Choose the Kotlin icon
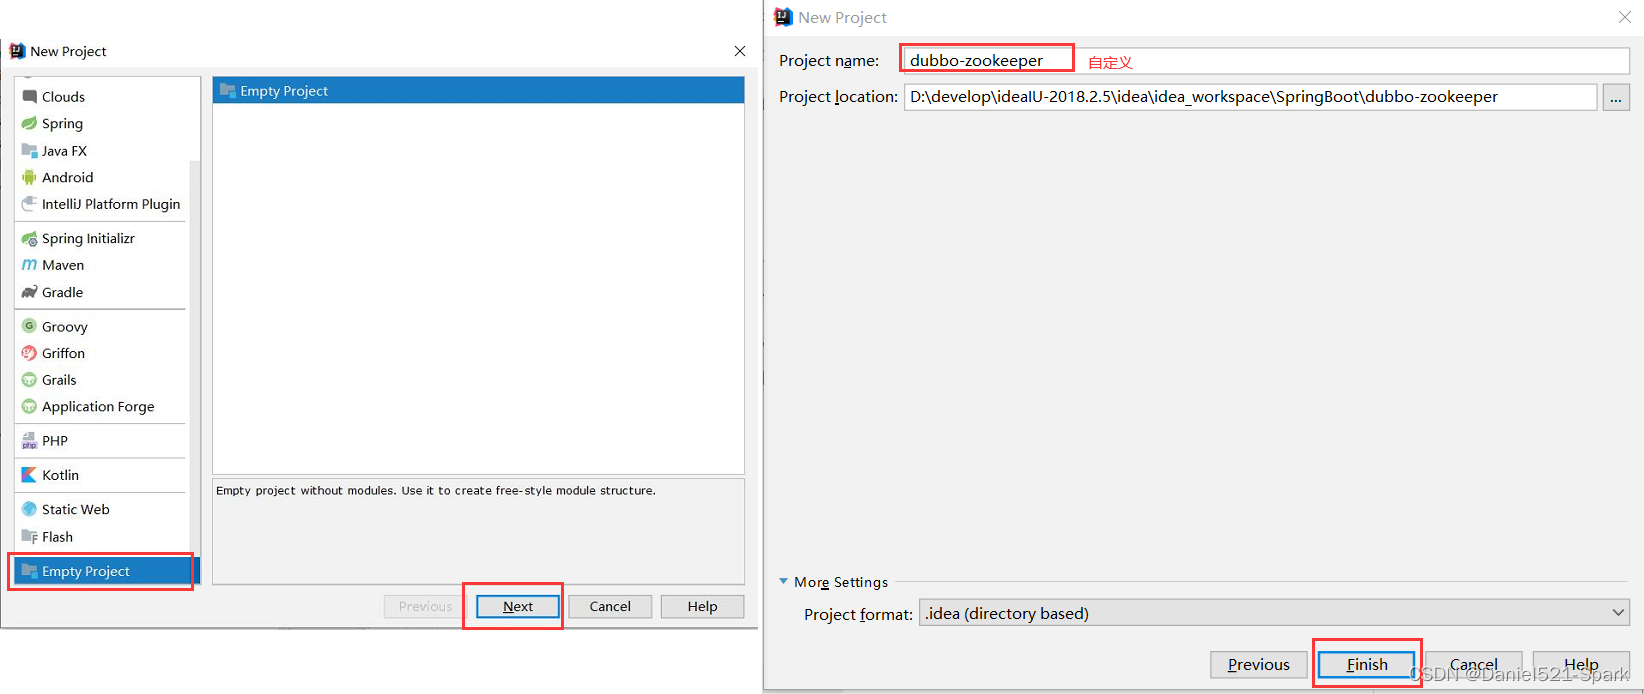This screenshot has height=694, width=1644. coord(29,475)
